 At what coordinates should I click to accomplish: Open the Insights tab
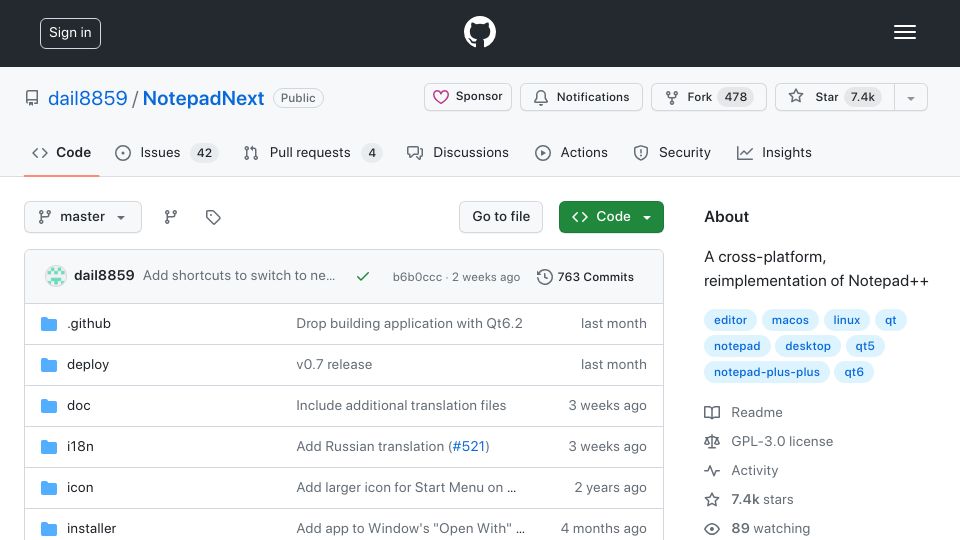[x=774, y=152]
